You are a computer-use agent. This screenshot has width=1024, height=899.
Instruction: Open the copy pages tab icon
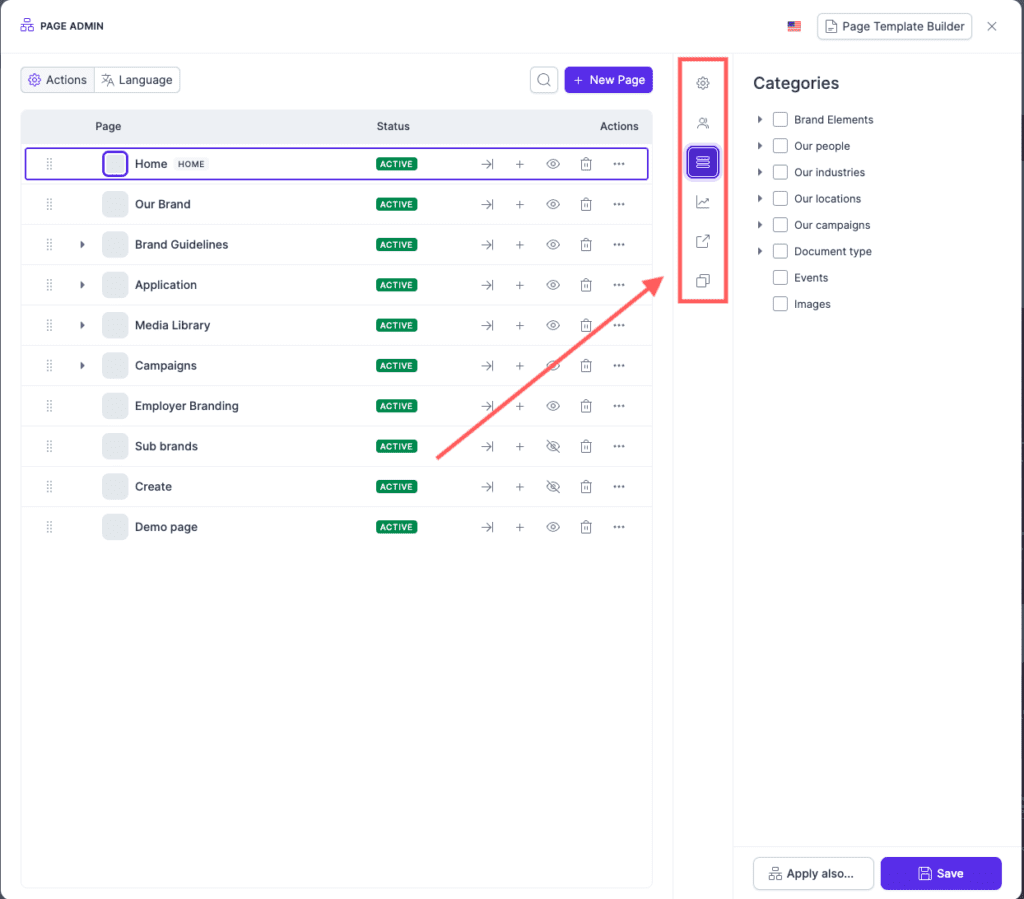[x=703, y=281]
